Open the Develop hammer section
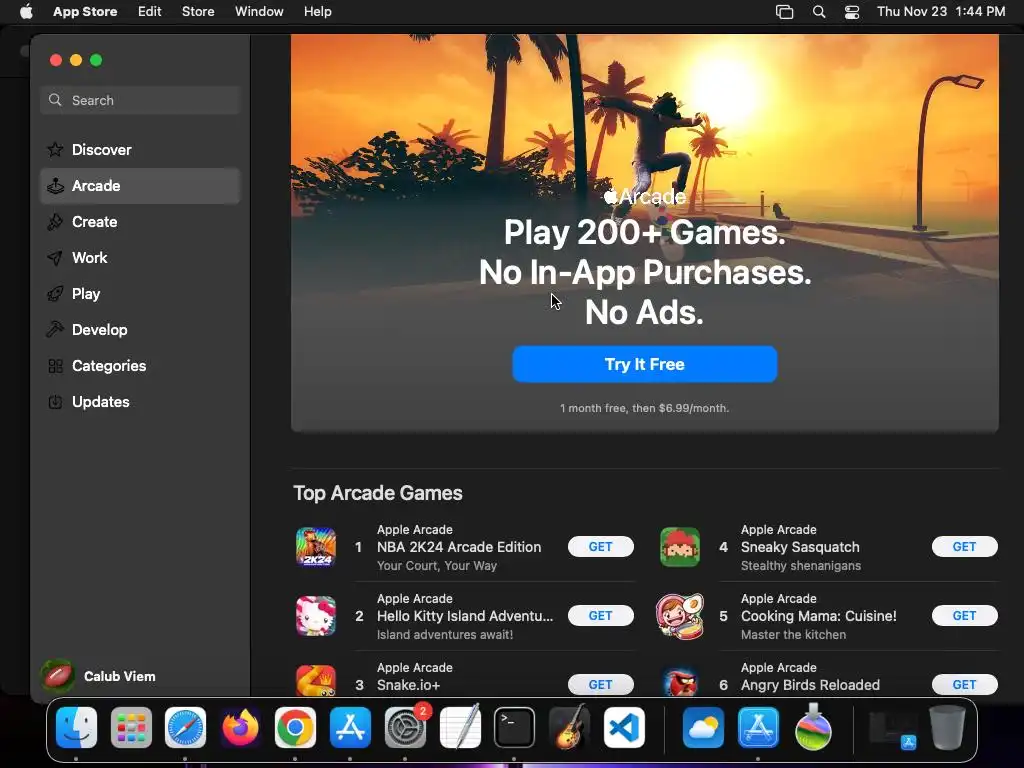This screenshot has width=1024, height=768. tap(140, 330)
